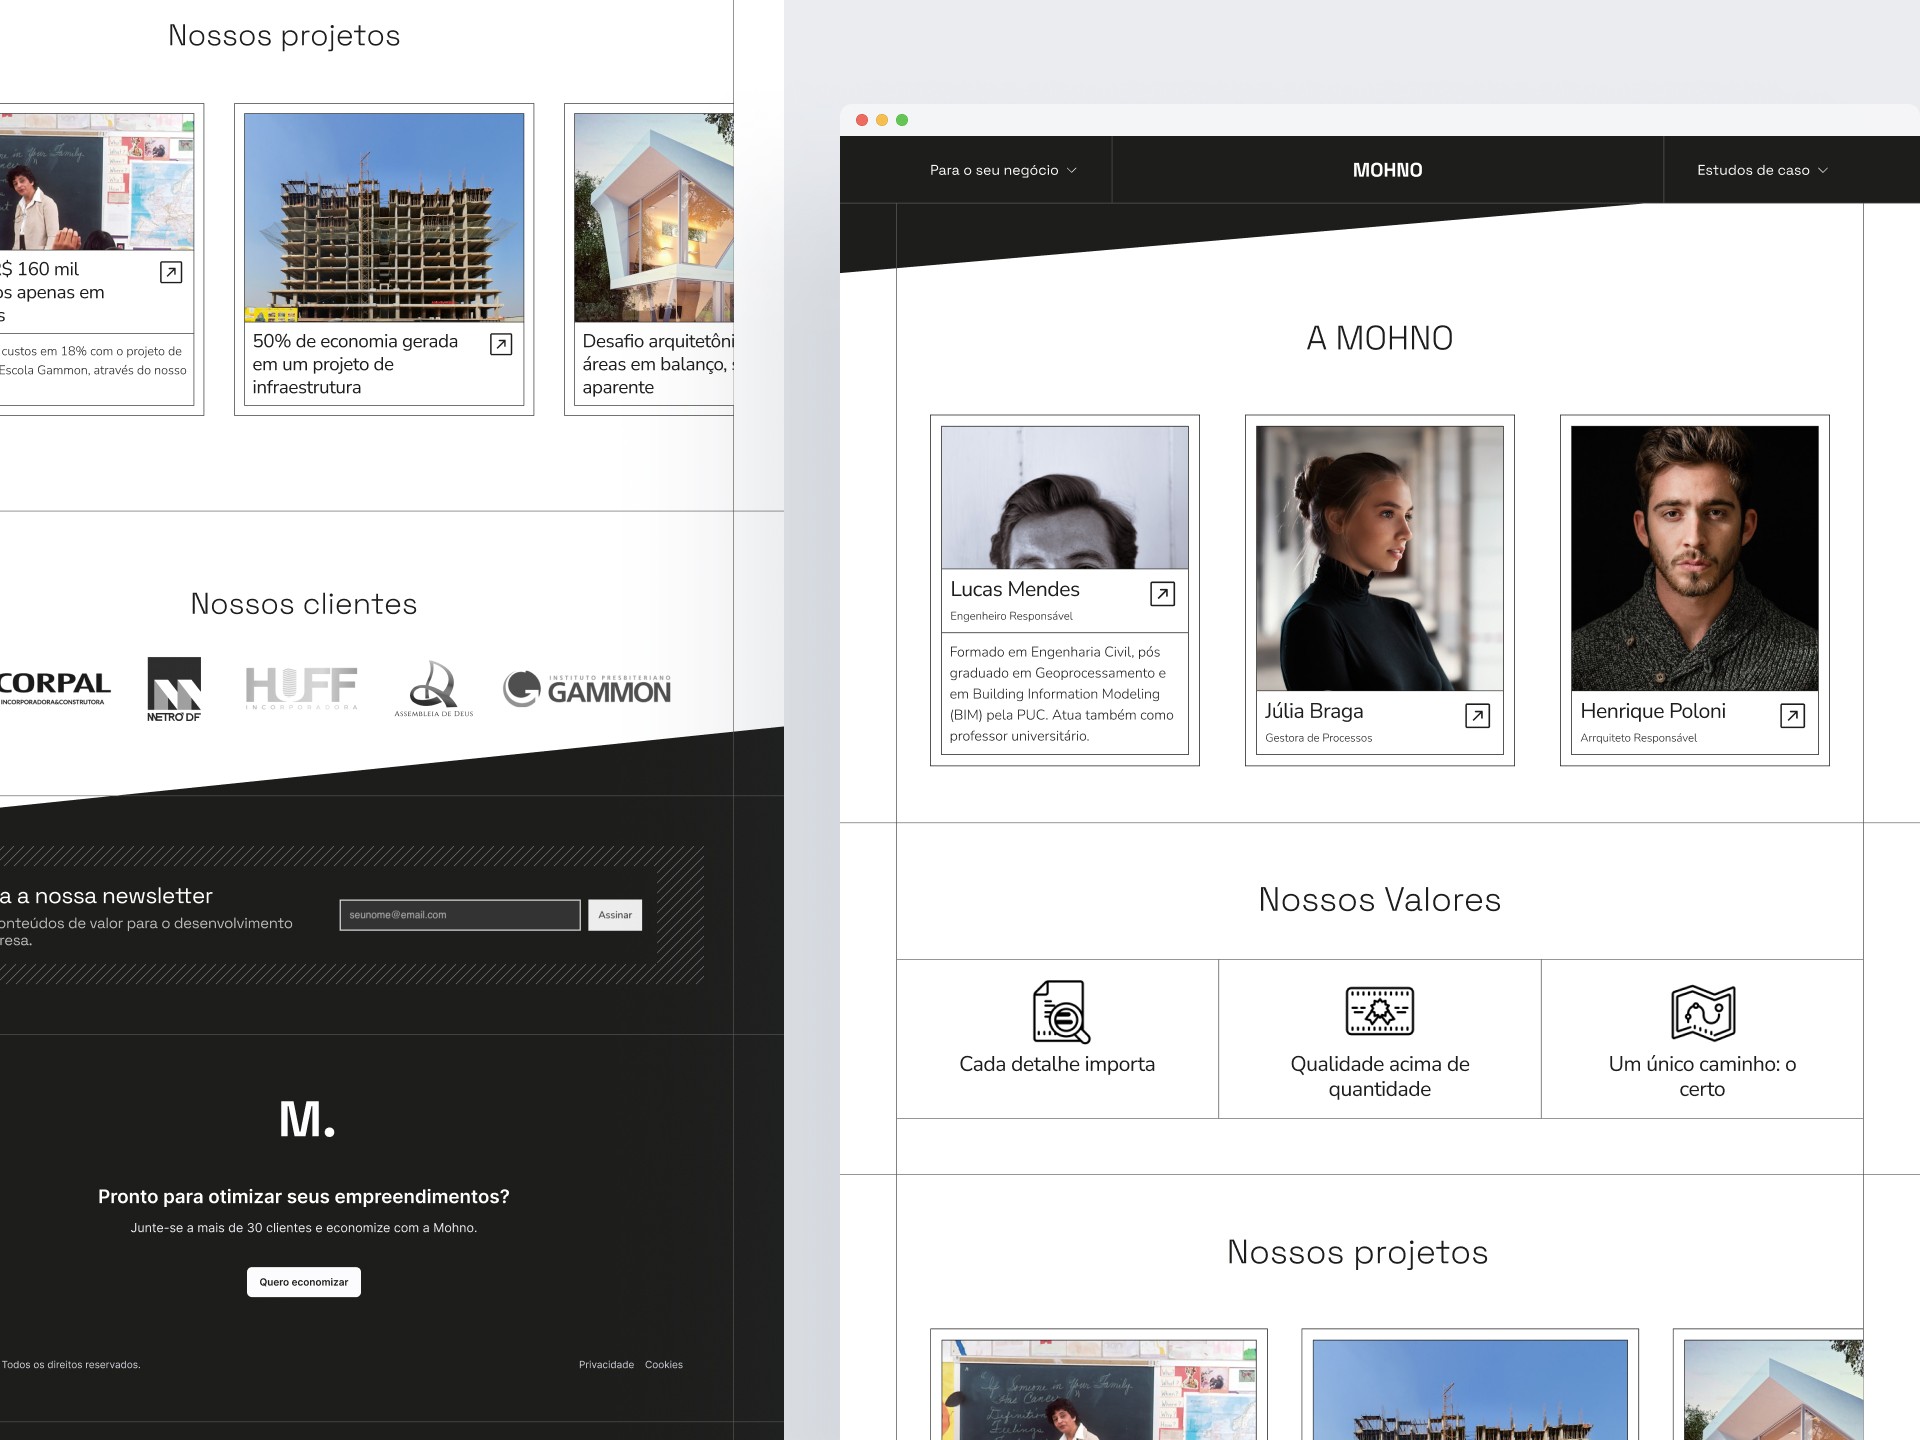Screen dimensions: 1920x1440
Task: Click the HUFF Incorporadora logo
Action: (301, 688)
